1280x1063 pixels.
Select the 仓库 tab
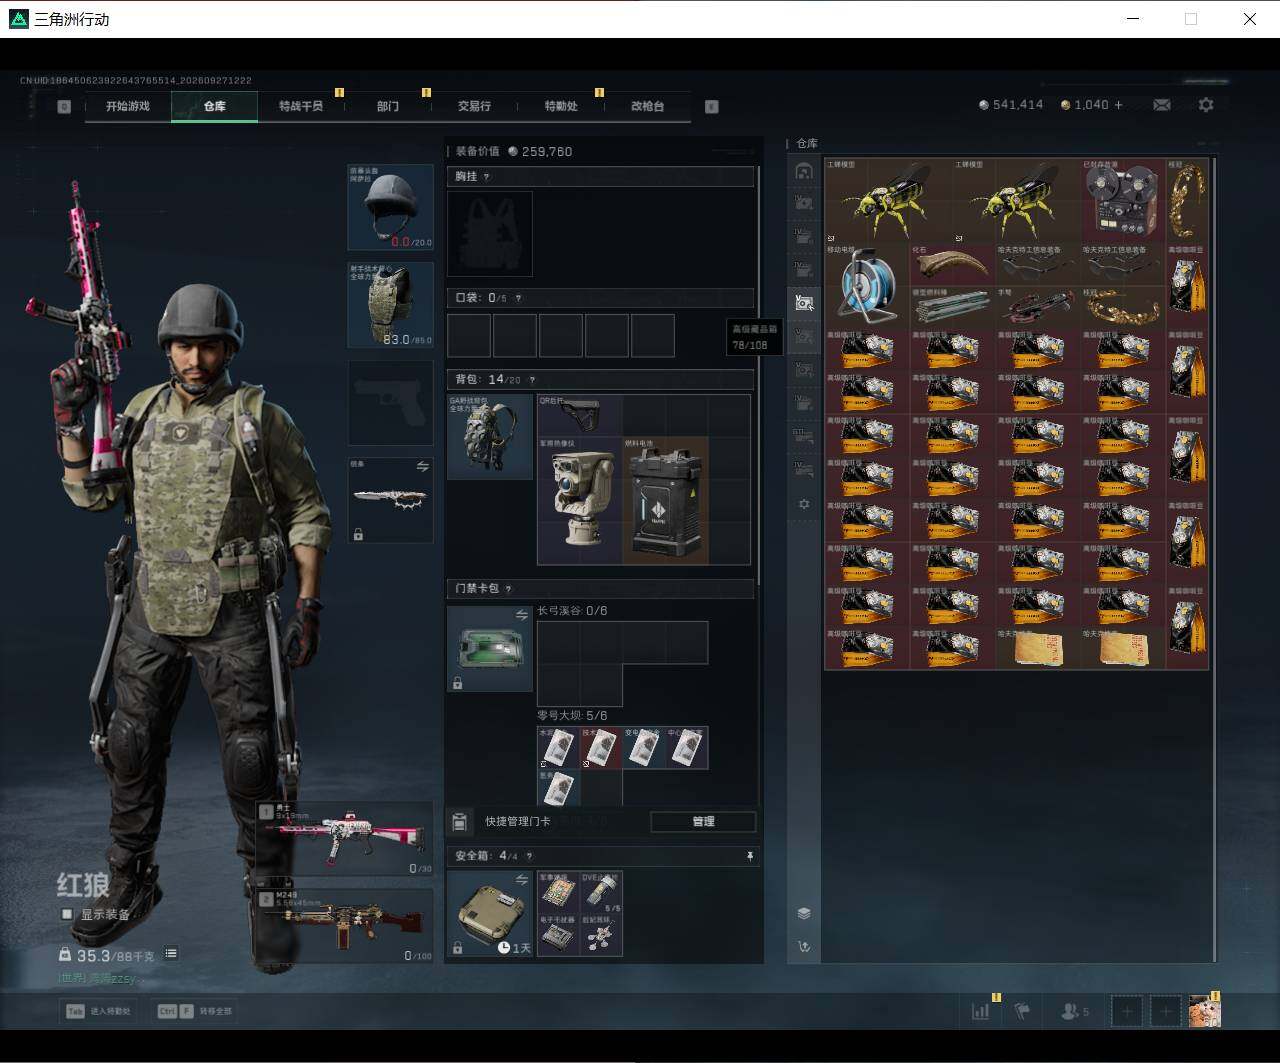[x=214, y=106]
